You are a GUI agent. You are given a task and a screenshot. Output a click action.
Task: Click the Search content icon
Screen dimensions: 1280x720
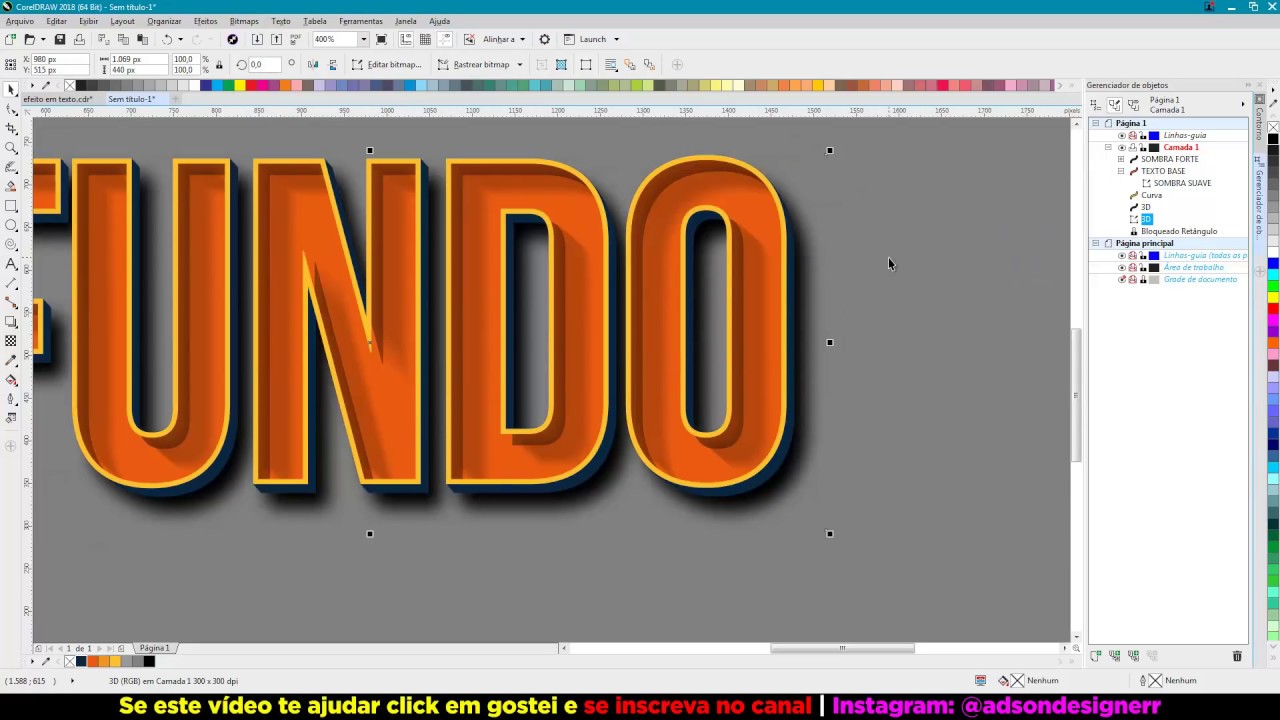click(232, 39)
